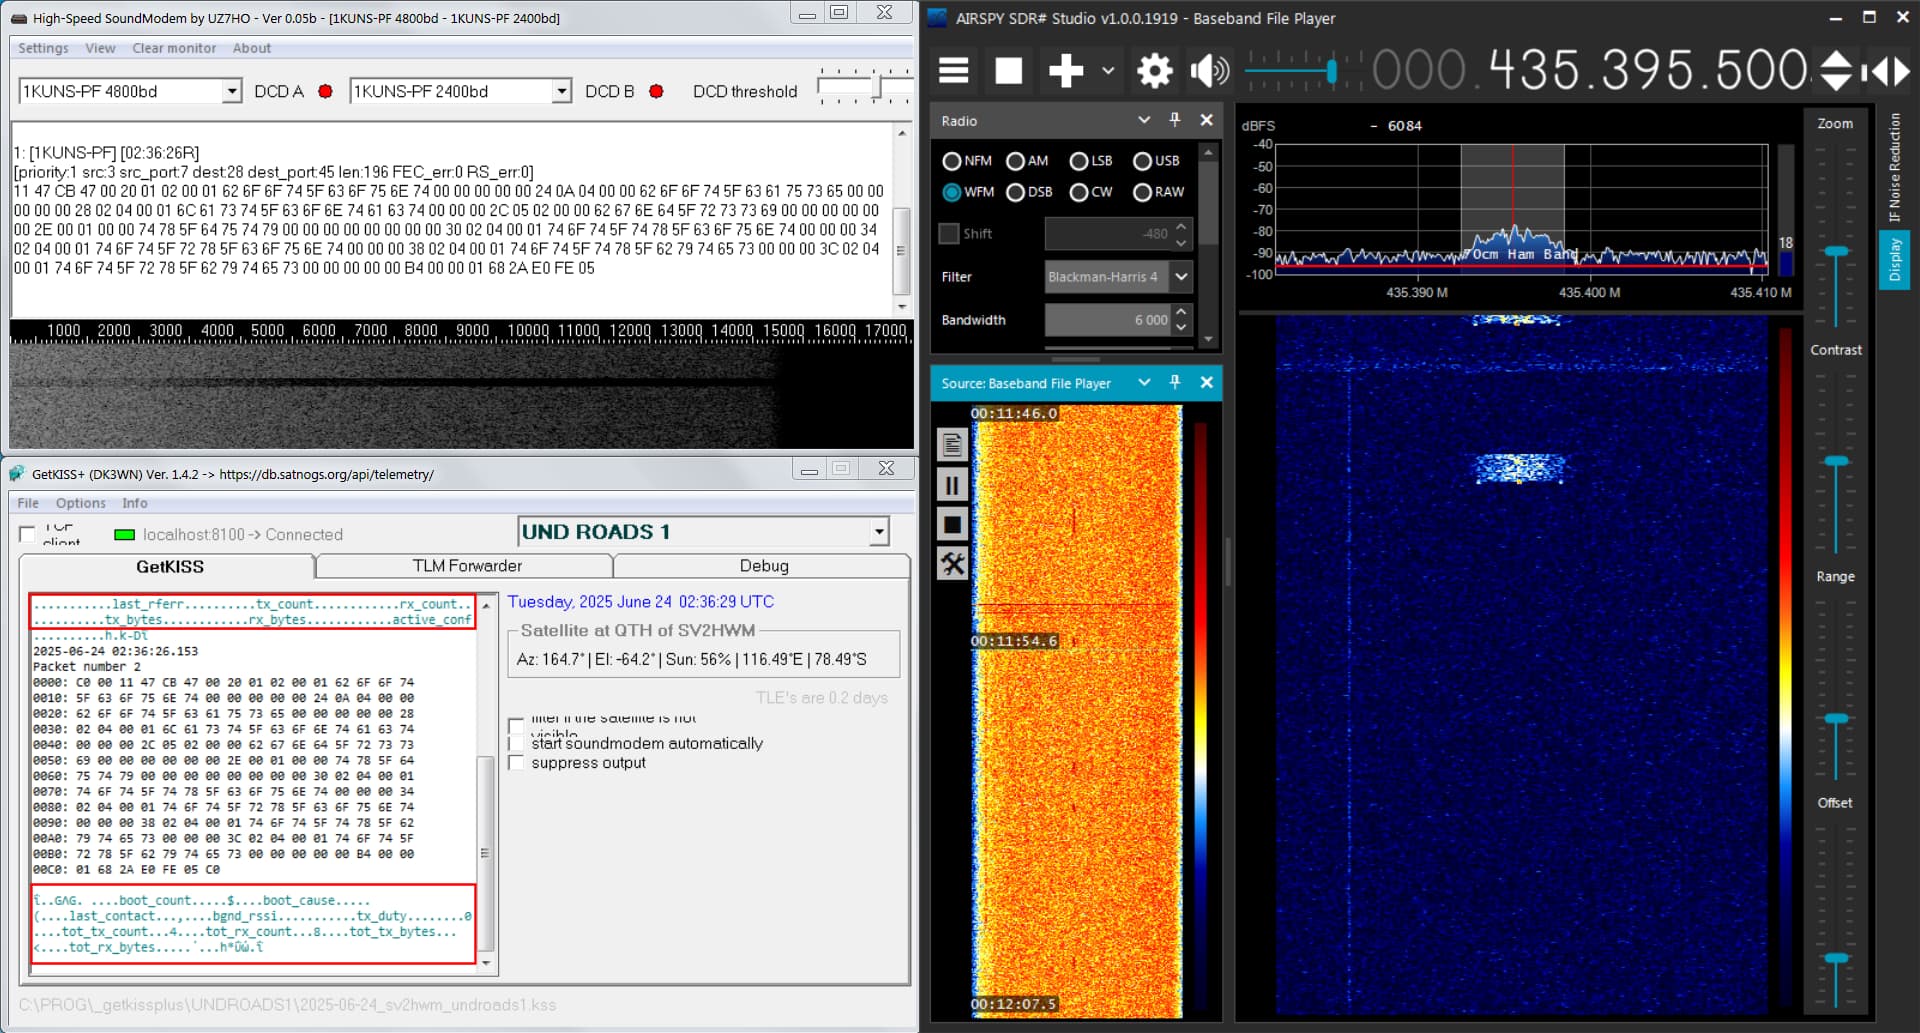Screen dimensions: 1920x1033
Task: Pause the baseband file playback
Action: pyautogui.click(x=952, y=485)
